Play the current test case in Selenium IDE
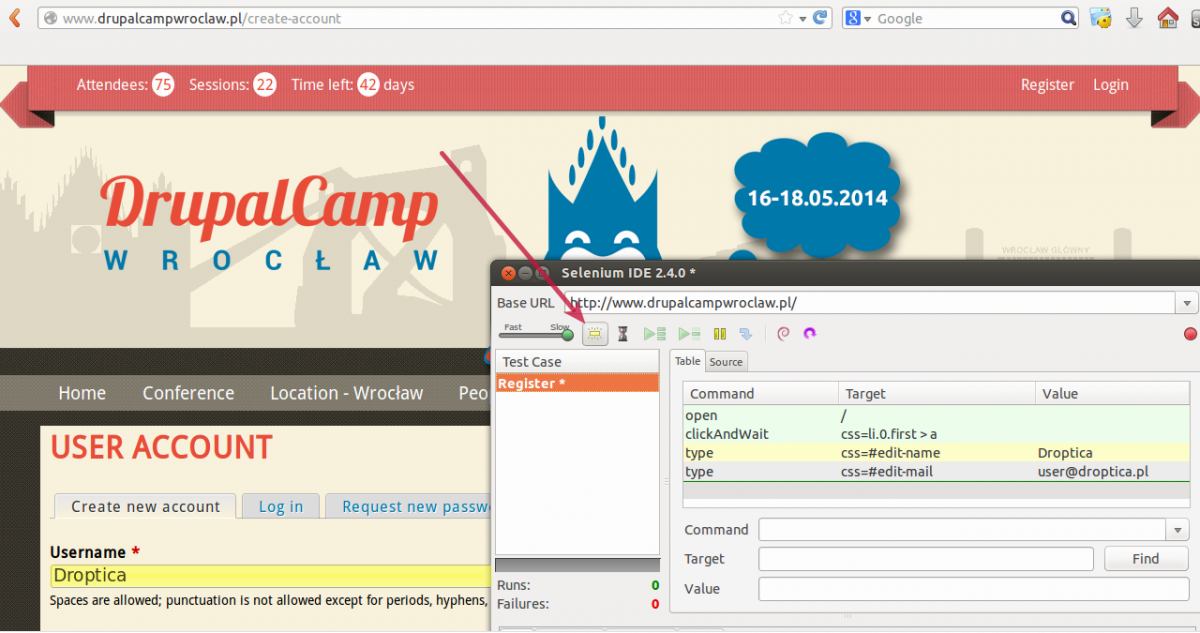 coord(689,334)
